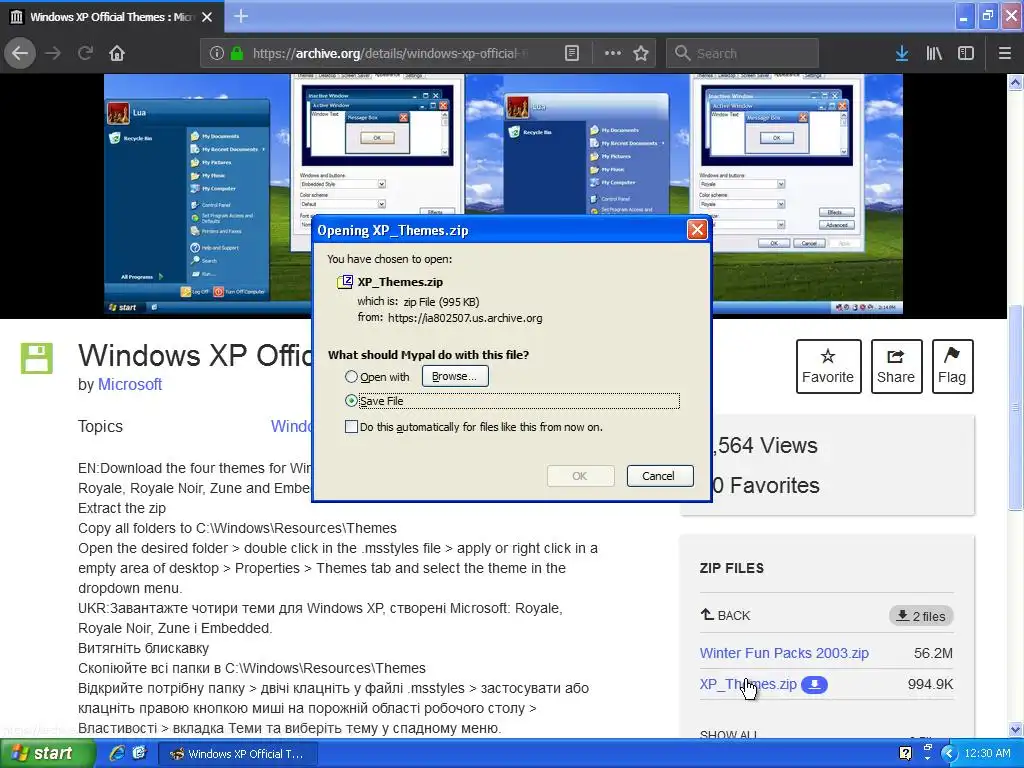This screenshot has width=1024, height=768.
Task: Click the Share button
Action: [x=896, y=366]
